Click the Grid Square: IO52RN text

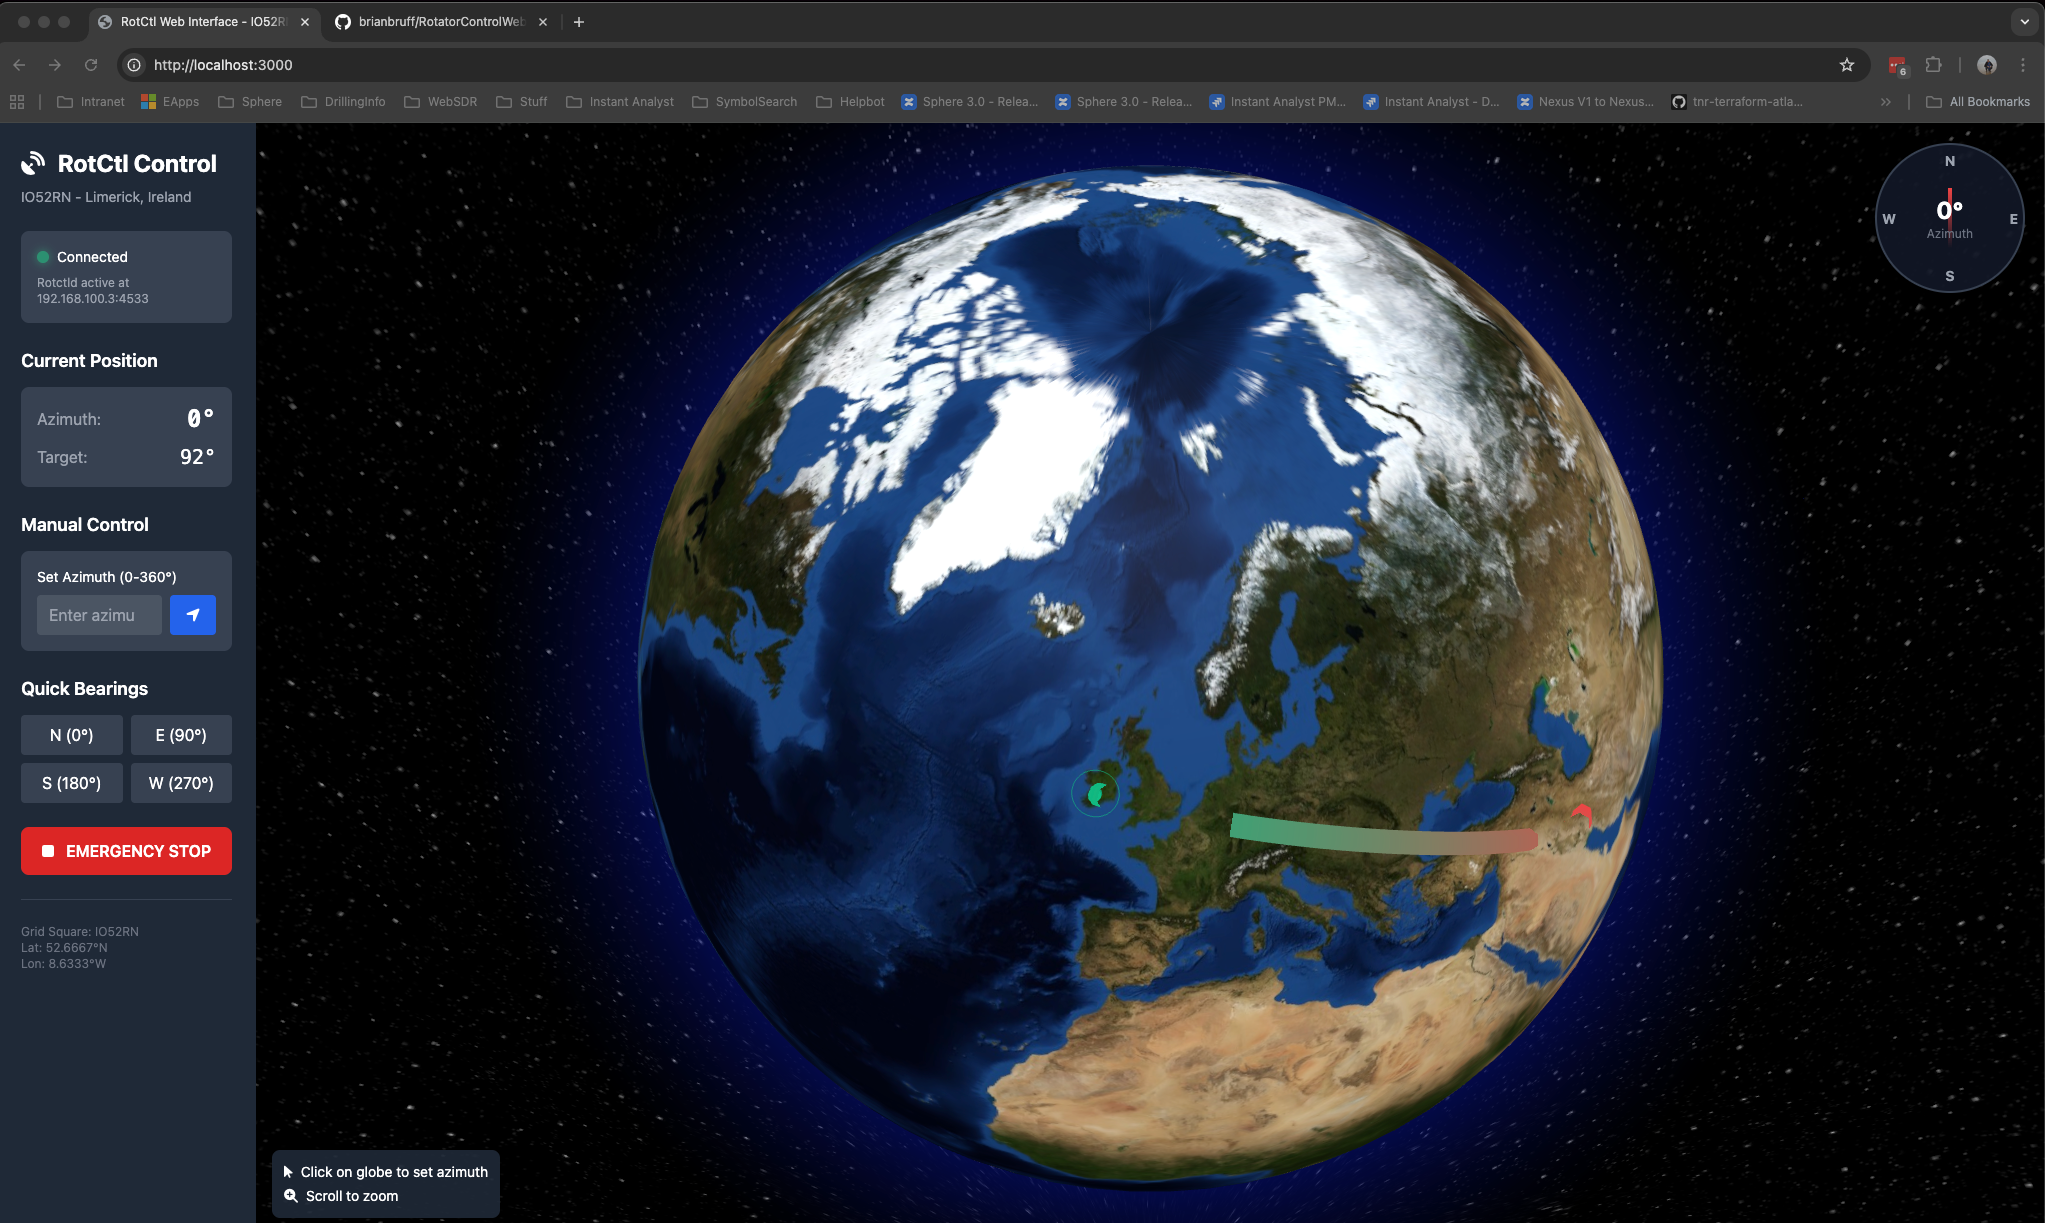[x=80, y=931]
